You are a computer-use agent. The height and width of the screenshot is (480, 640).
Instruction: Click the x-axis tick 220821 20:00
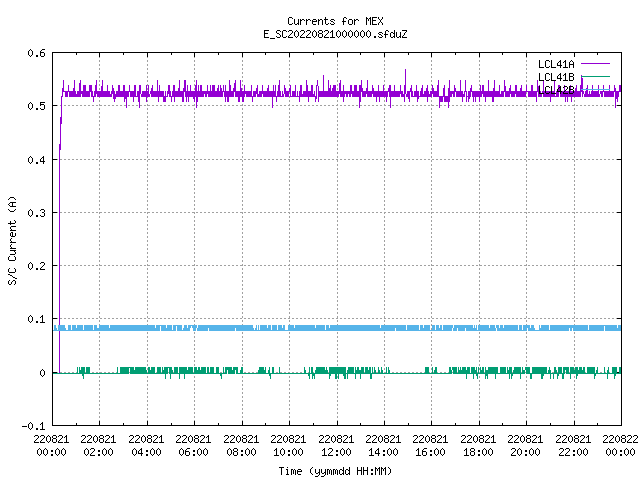[525, 446]
